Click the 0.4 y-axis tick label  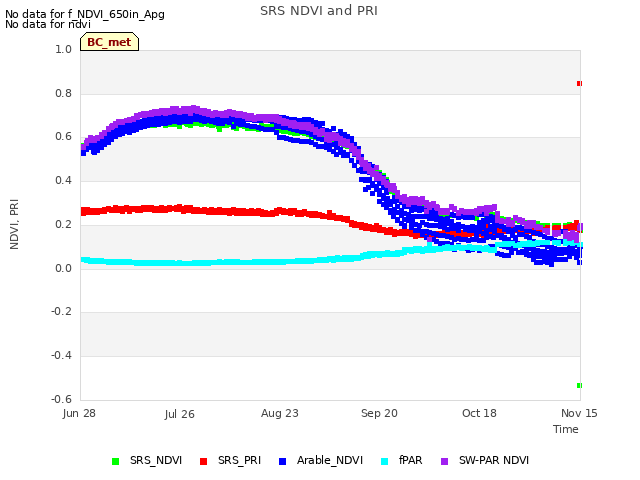click(64, 180)
